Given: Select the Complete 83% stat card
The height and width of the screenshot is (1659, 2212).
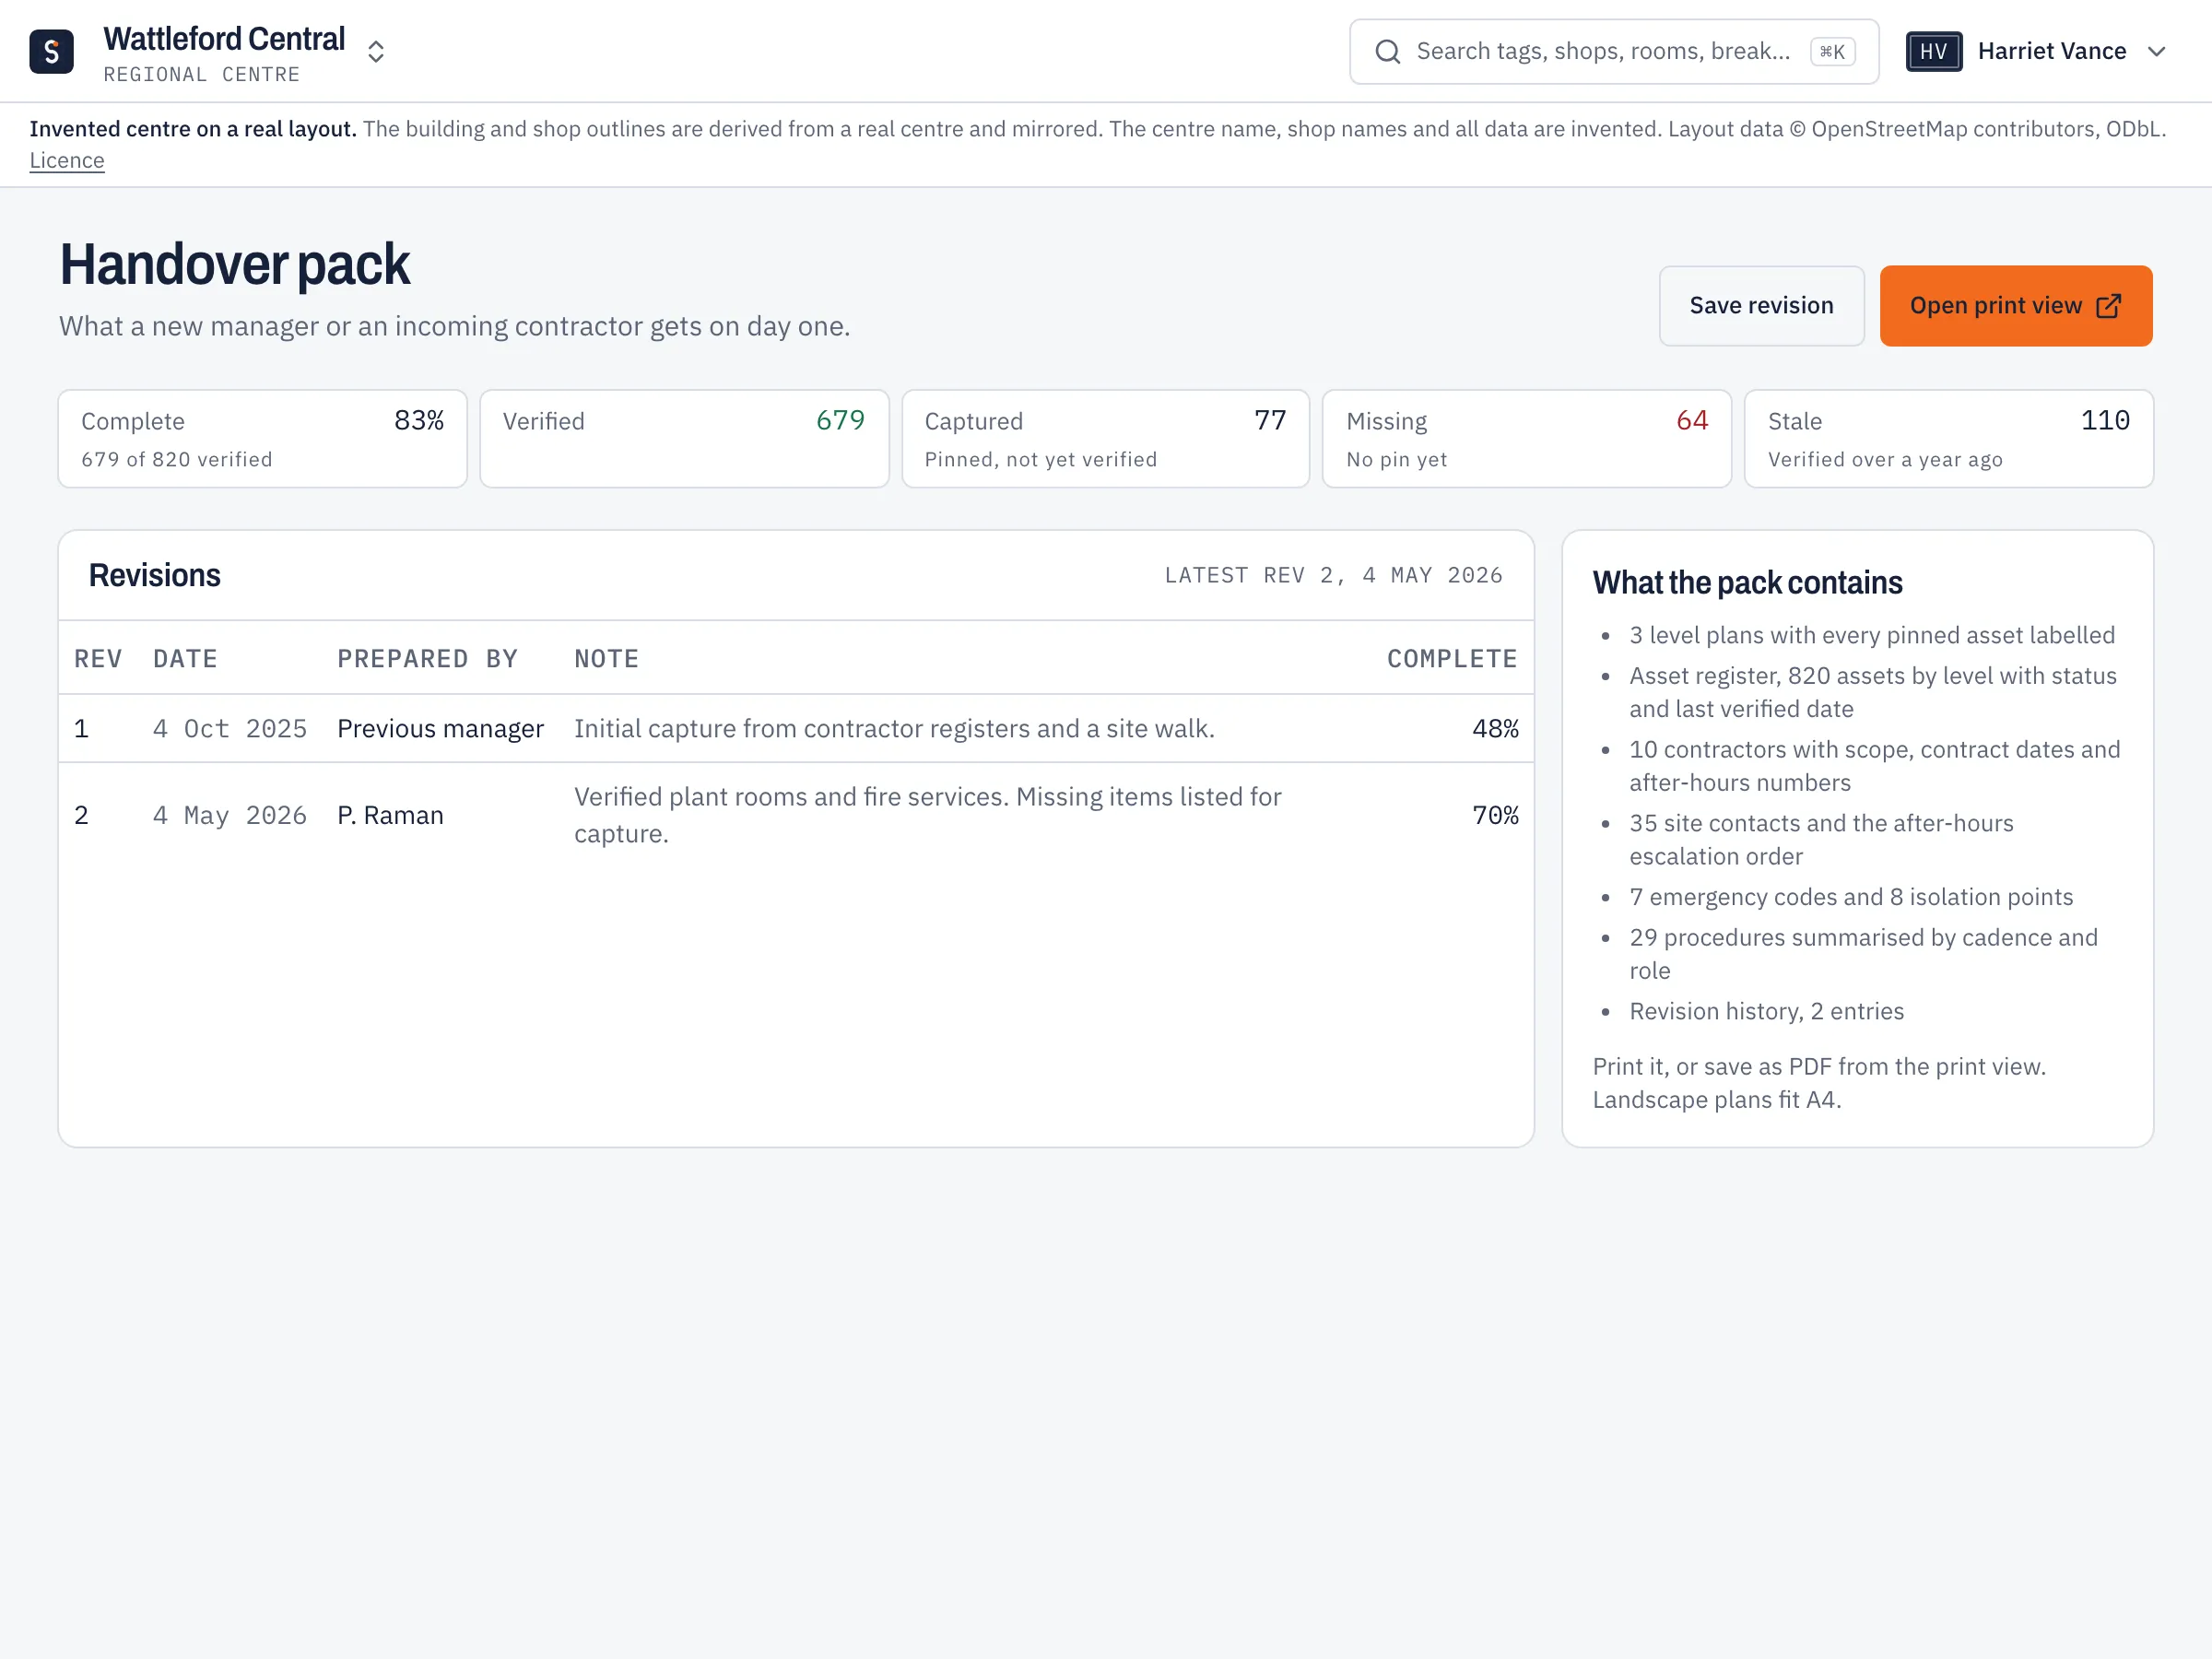Looking at the screenshot, I should pos(262,438).
